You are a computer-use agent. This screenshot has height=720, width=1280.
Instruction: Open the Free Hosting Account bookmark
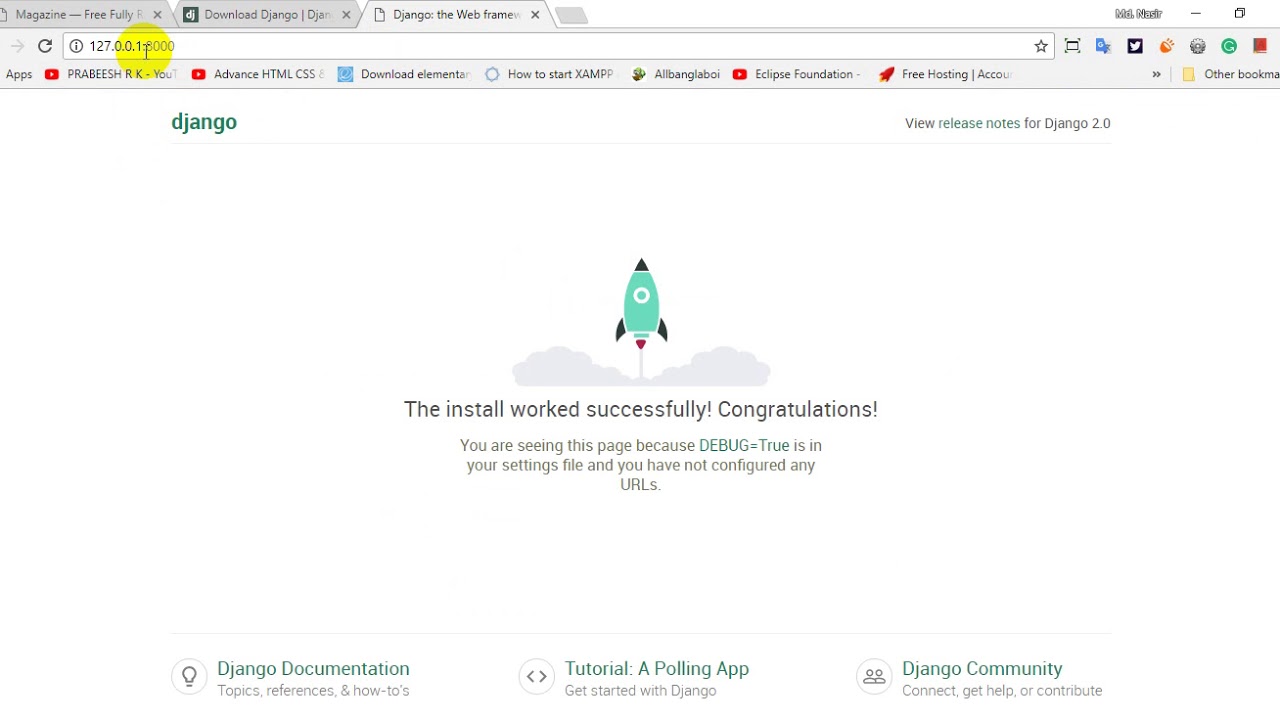coord(946,74)
